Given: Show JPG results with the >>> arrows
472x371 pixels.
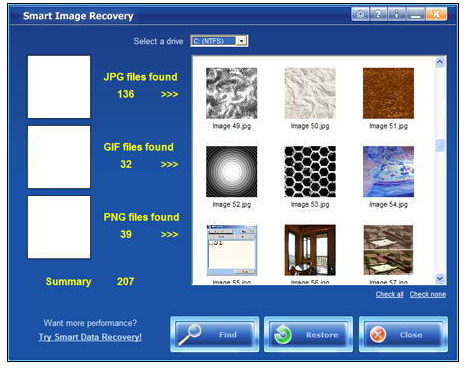Looking at the screenshot, I should 169,94.
